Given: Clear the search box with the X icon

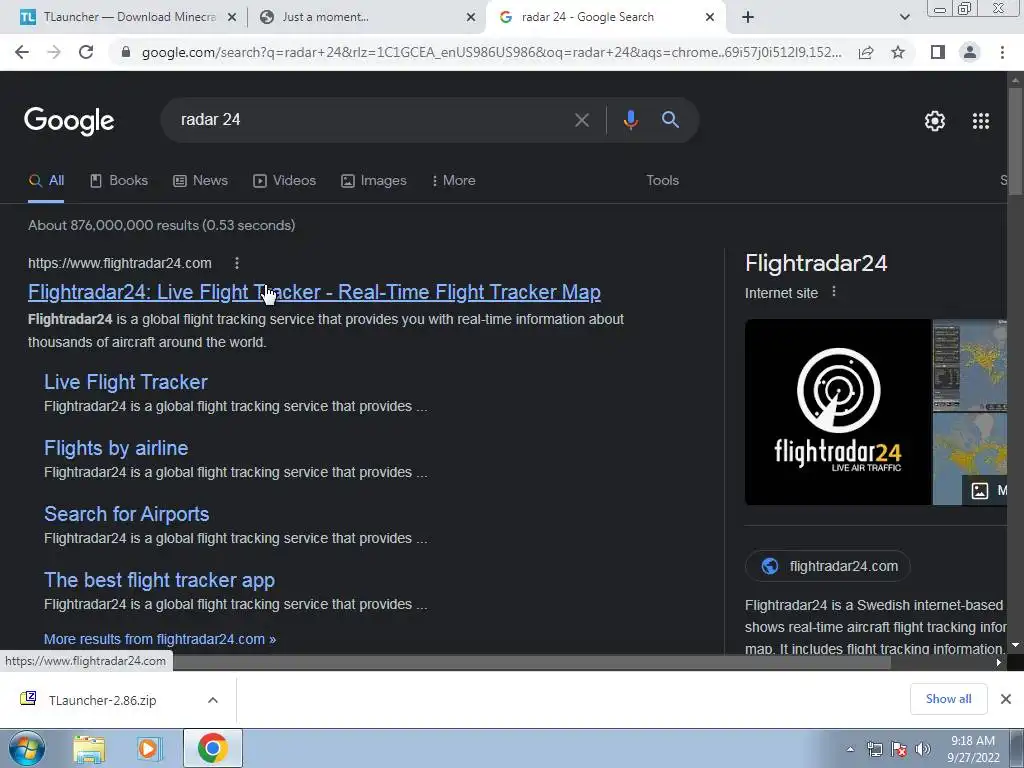Looking at the screenshot, I should pos(581,120).
